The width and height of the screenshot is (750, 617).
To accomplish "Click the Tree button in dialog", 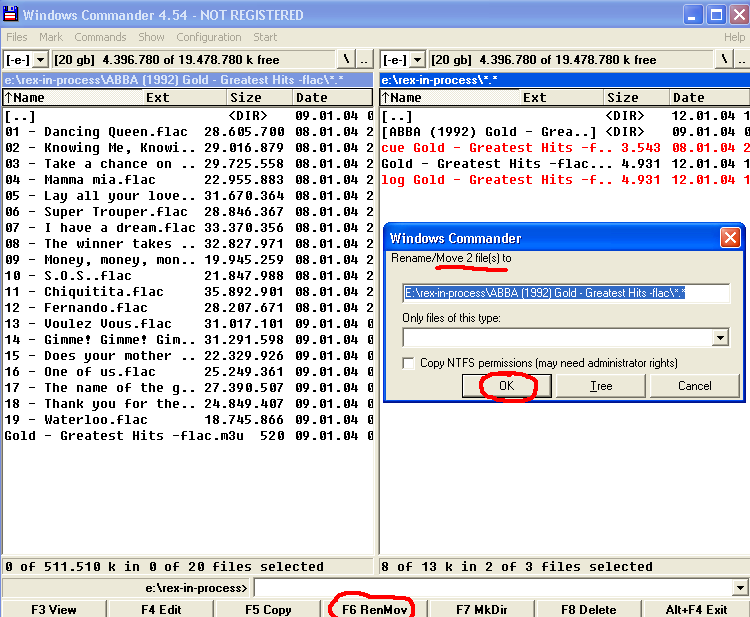I will point(601,386).
